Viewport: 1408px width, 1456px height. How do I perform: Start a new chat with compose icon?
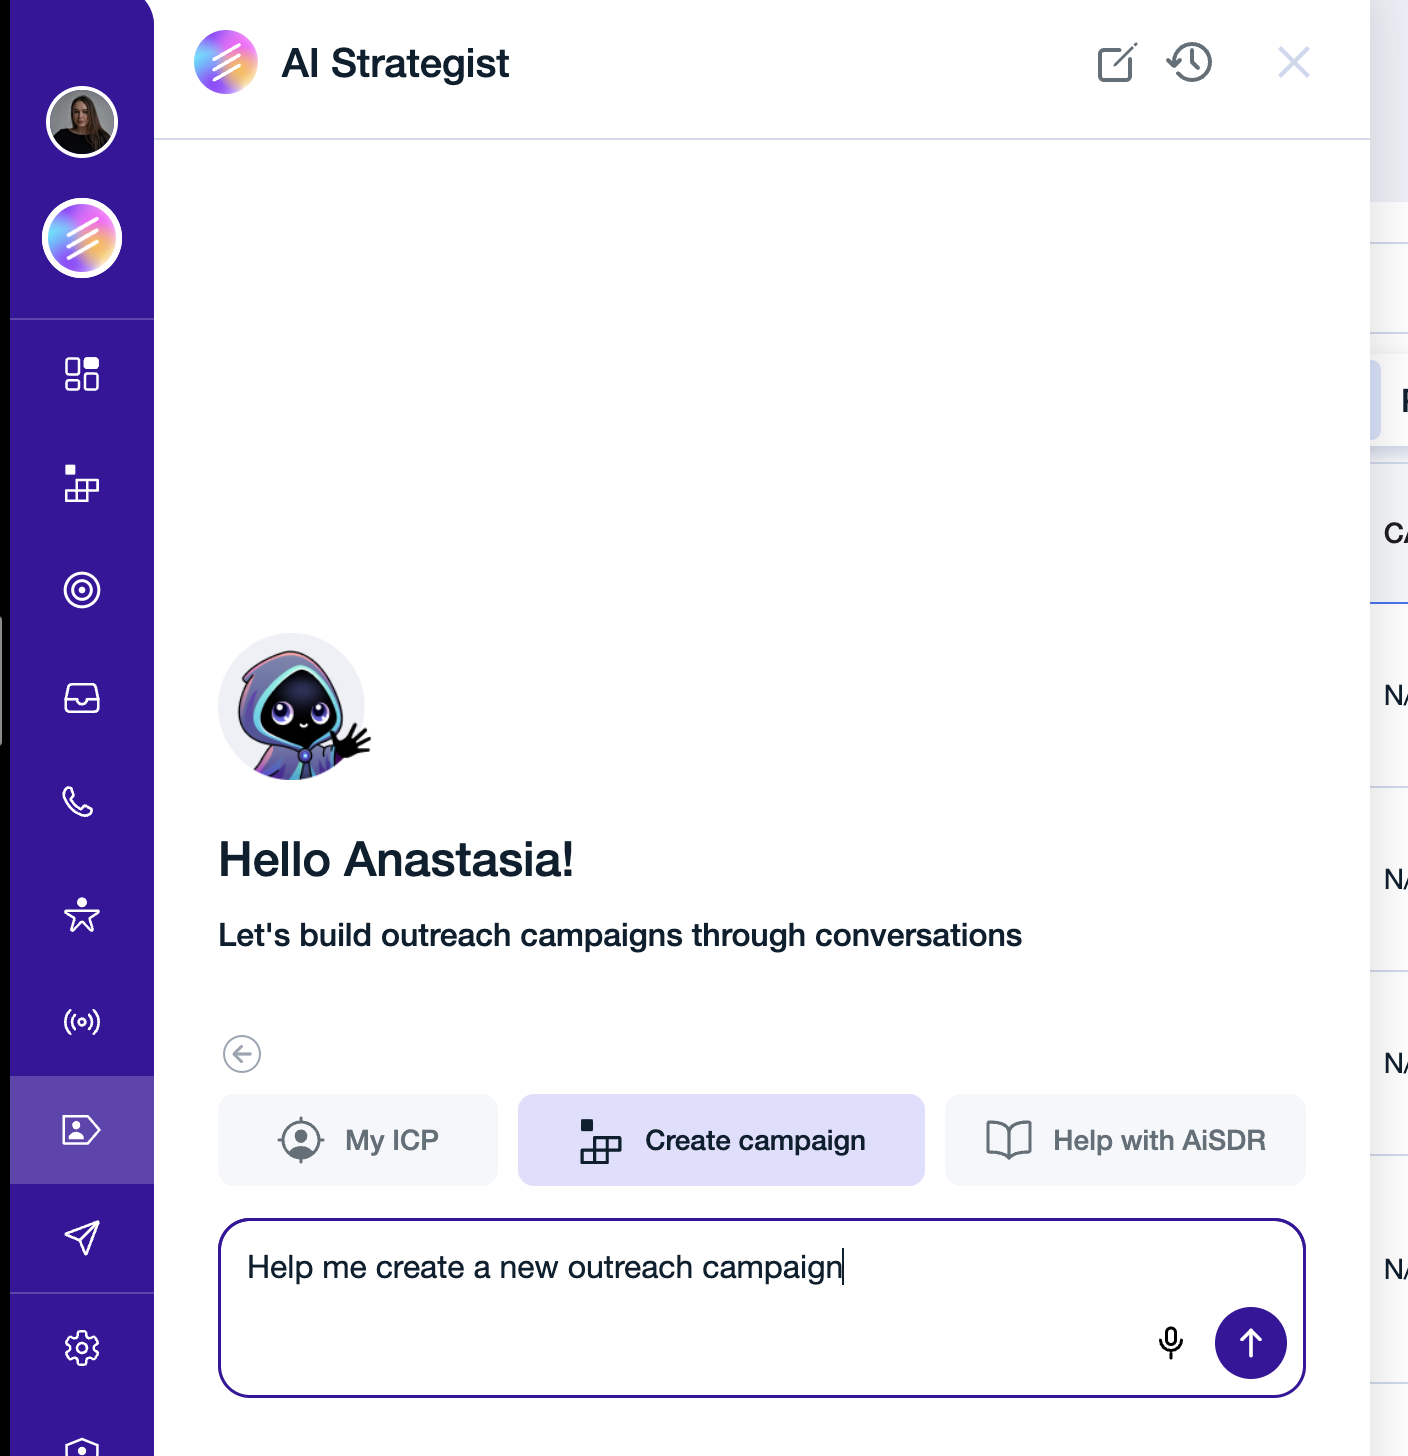tap(1117, 63)
